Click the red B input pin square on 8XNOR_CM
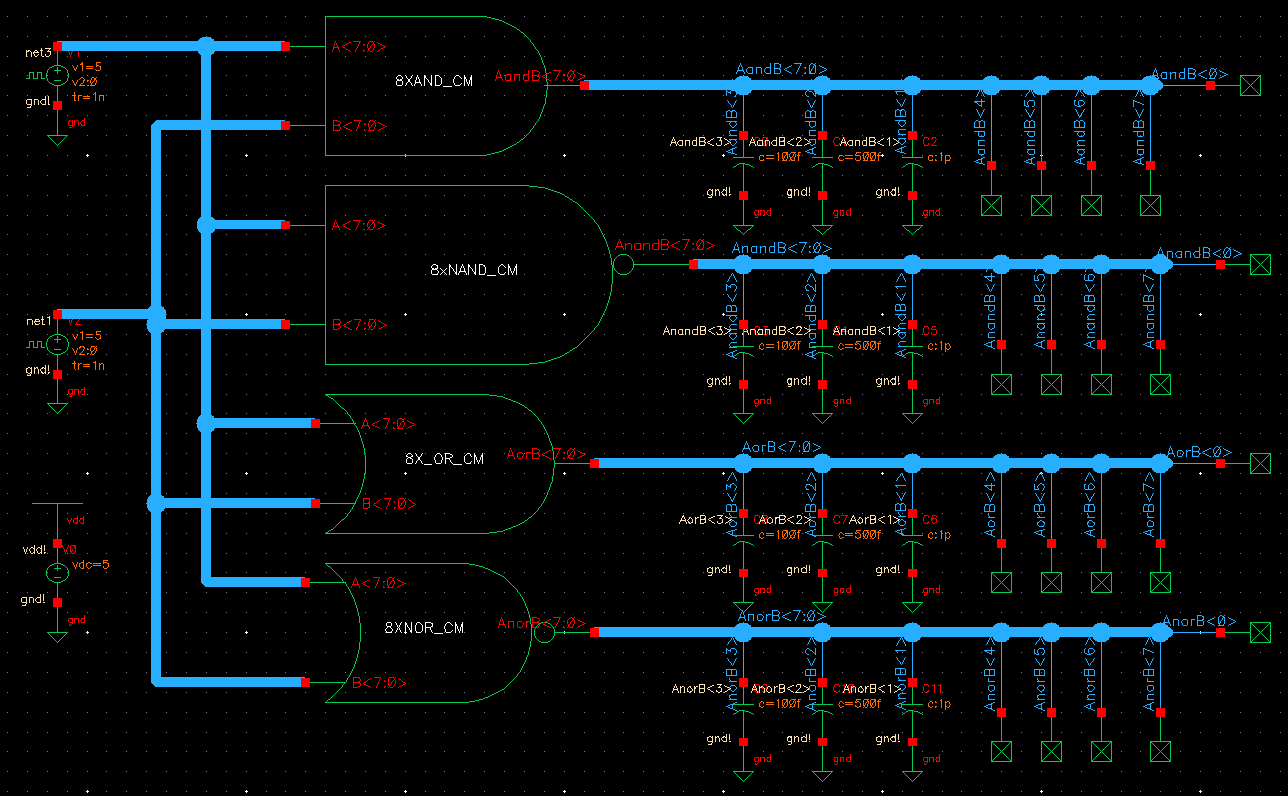Screen dimensions: 1288x796 pyautogui.click(x=306, y=682)
